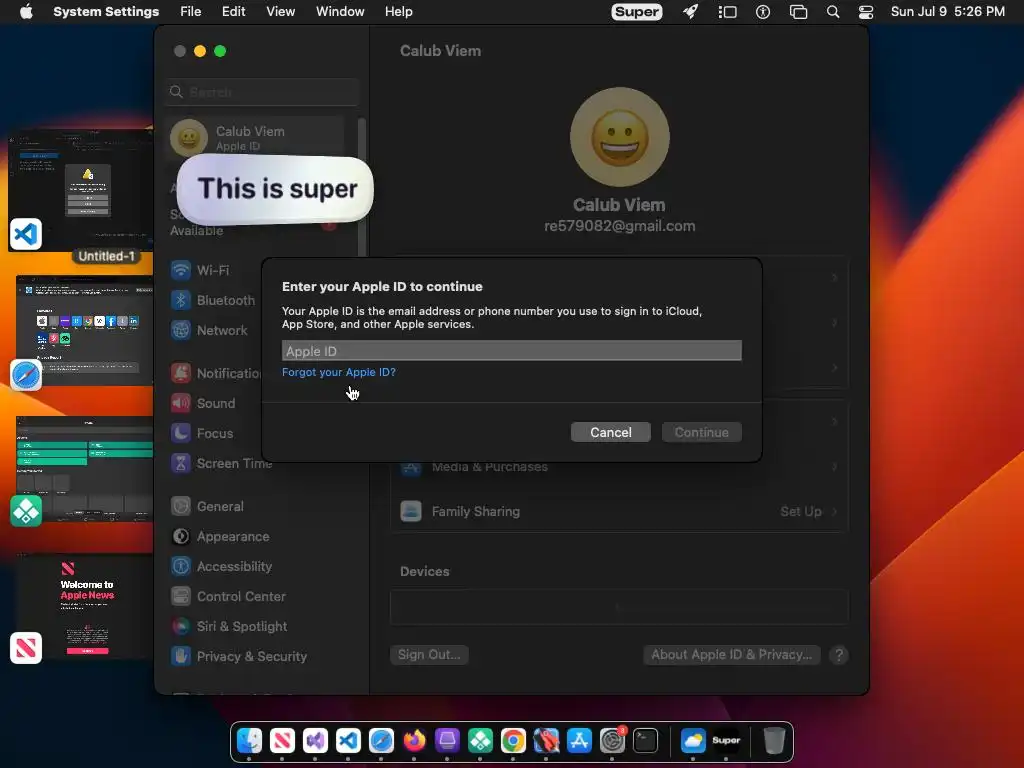Select Privacy & Security hand icon
Viewport: 1024px width, 768px height.
pos(180,656)
